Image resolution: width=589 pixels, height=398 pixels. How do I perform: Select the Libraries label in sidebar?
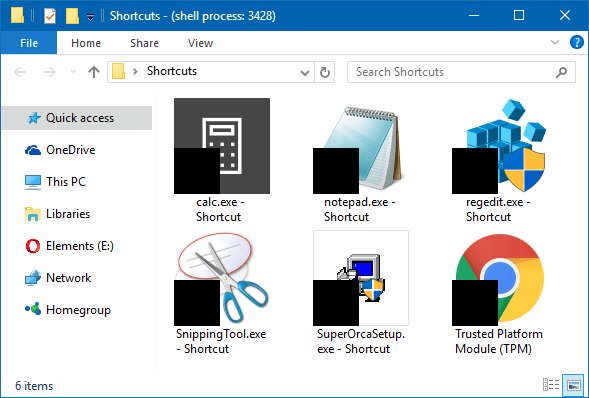(x=68, y=214)
